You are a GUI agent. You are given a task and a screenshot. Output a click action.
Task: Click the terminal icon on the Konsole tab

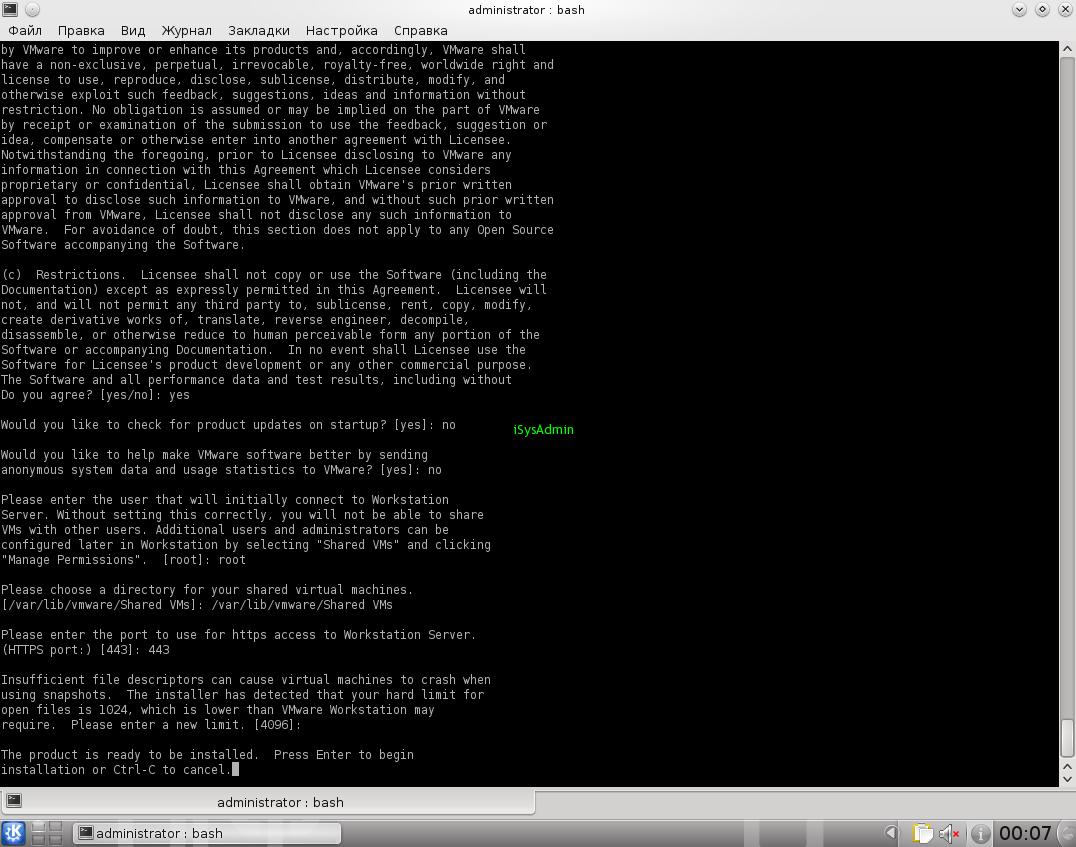(14, 801)
